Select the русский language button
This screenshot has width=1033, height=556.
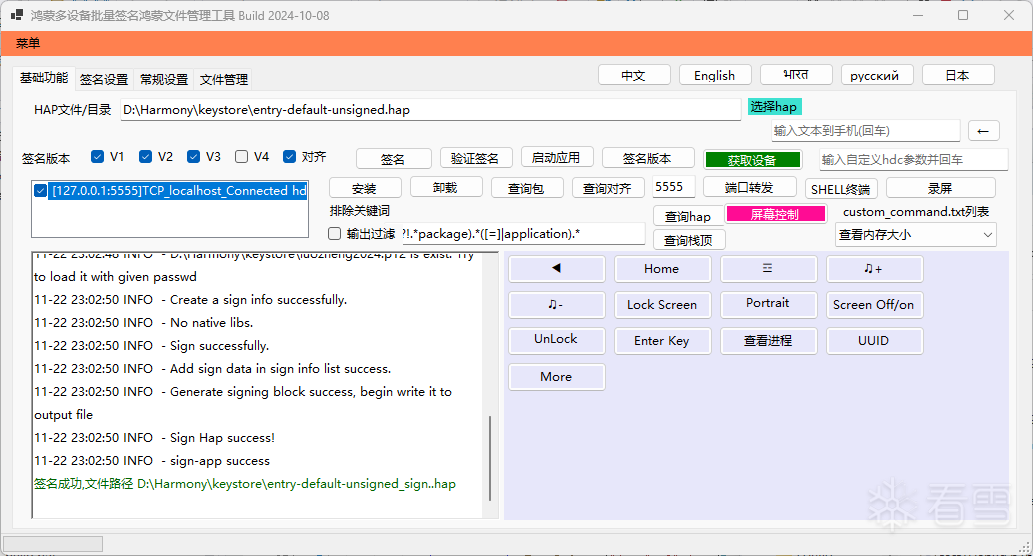coord(877,75)
